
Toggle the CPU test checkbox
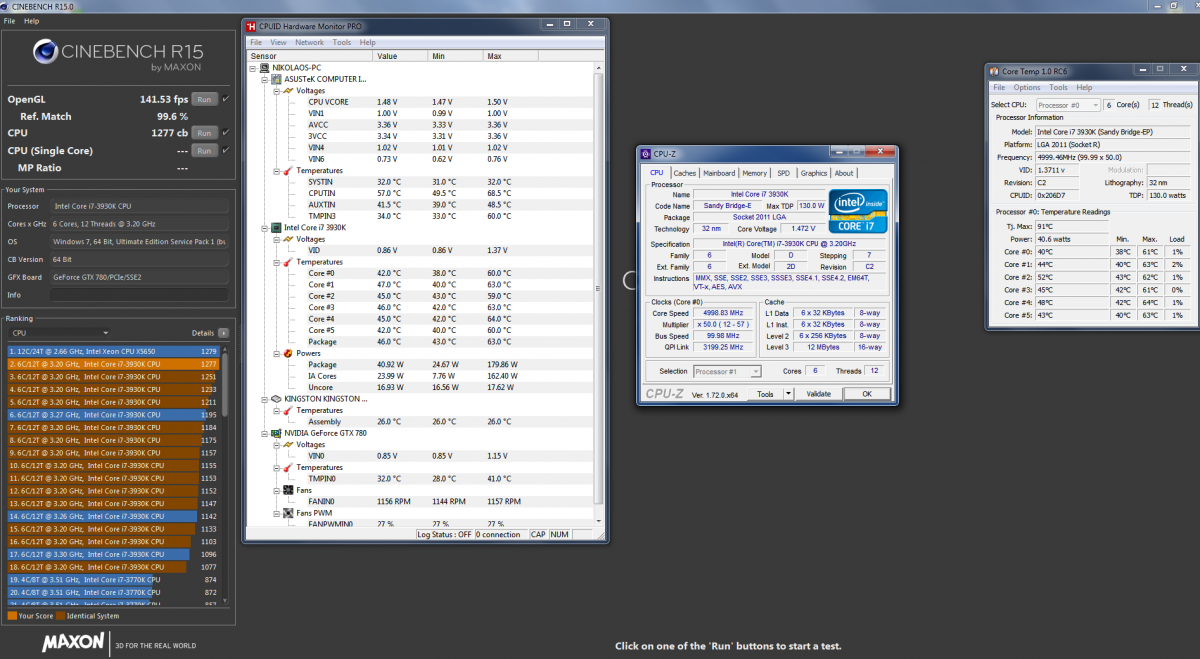click(226, 133)
